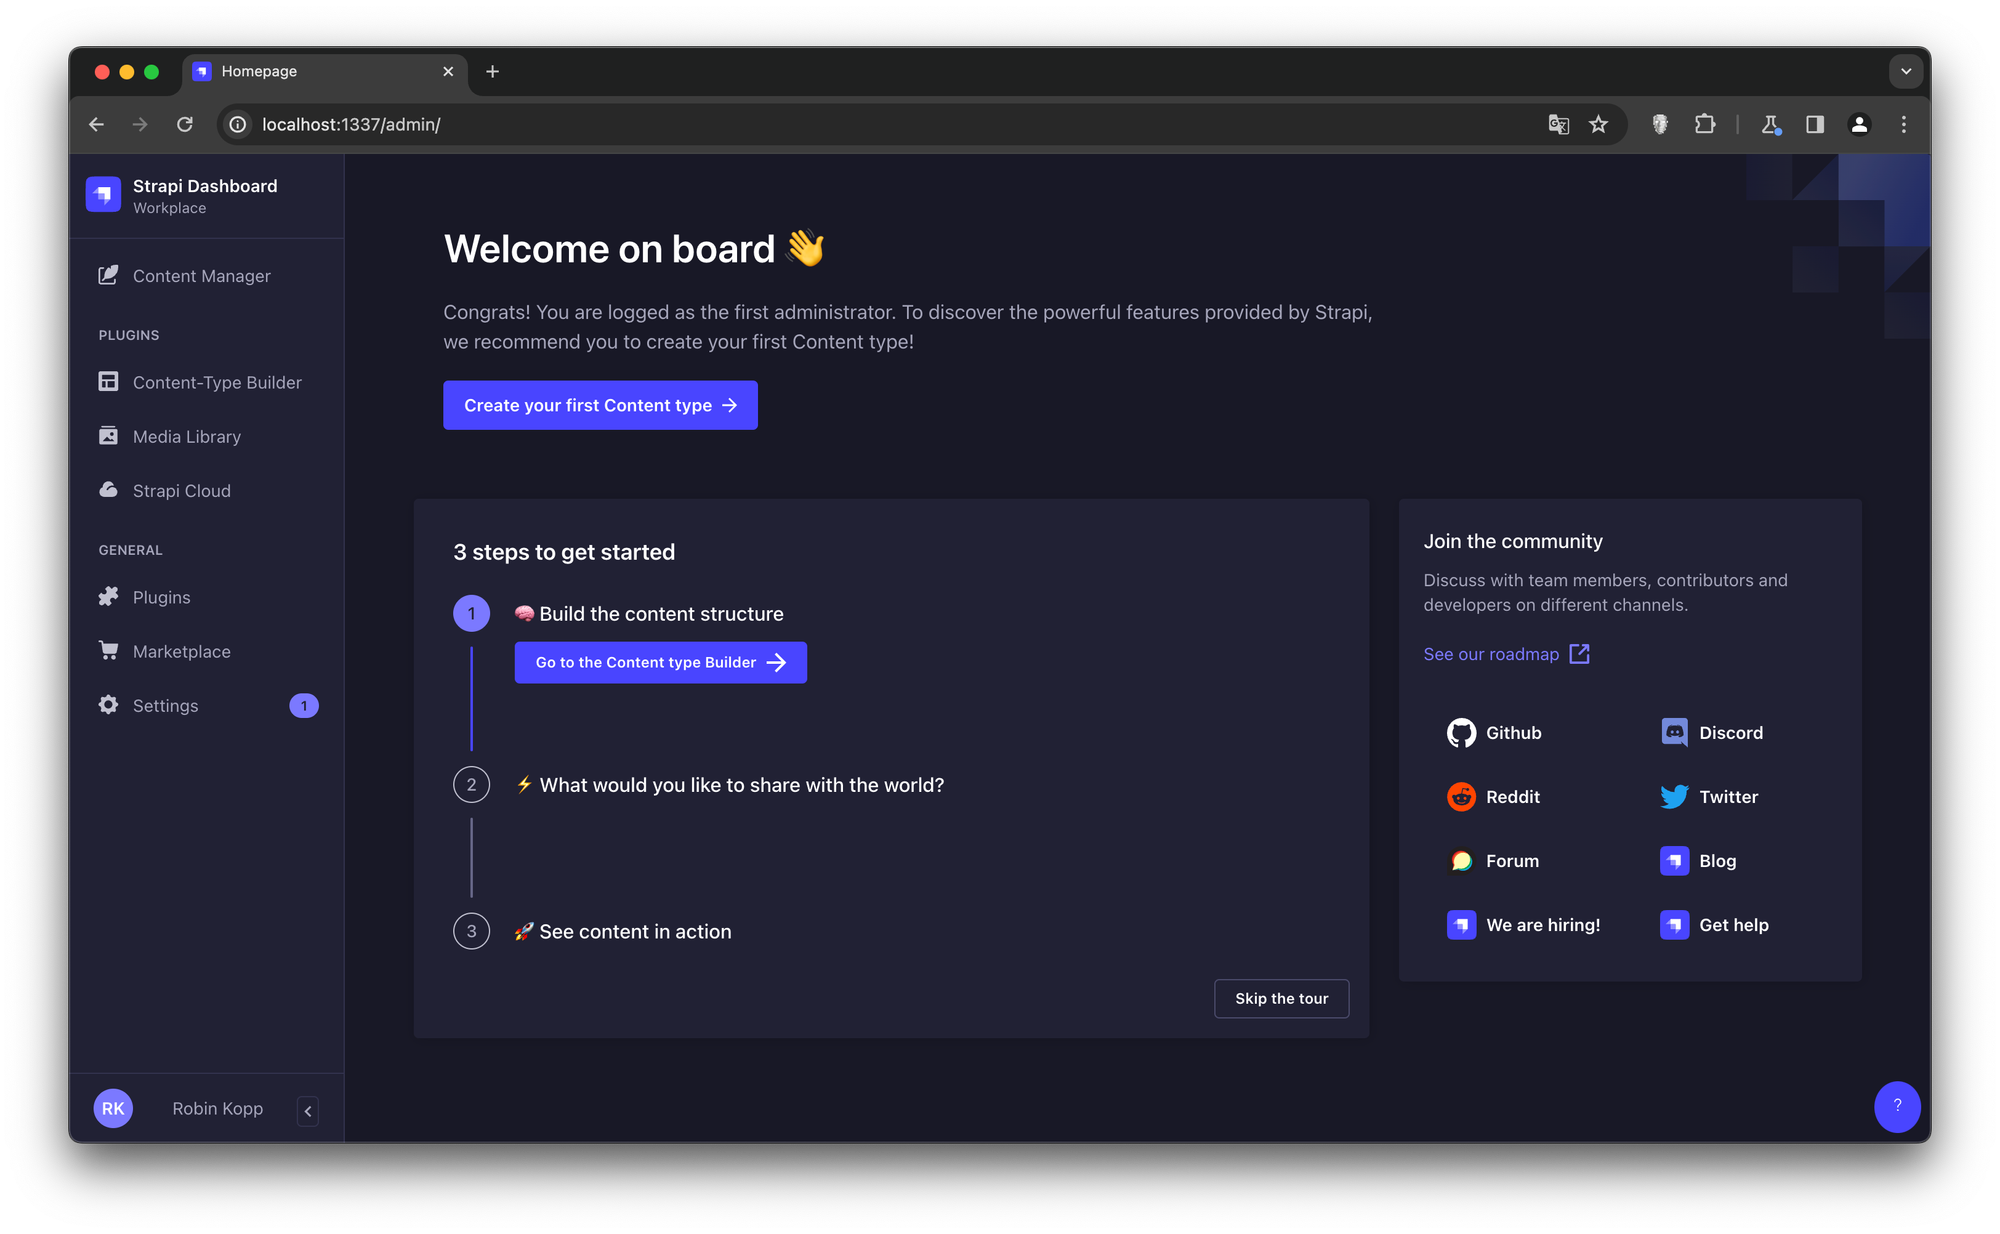Open Chrome's three-dot menu

coord(1903,124)
